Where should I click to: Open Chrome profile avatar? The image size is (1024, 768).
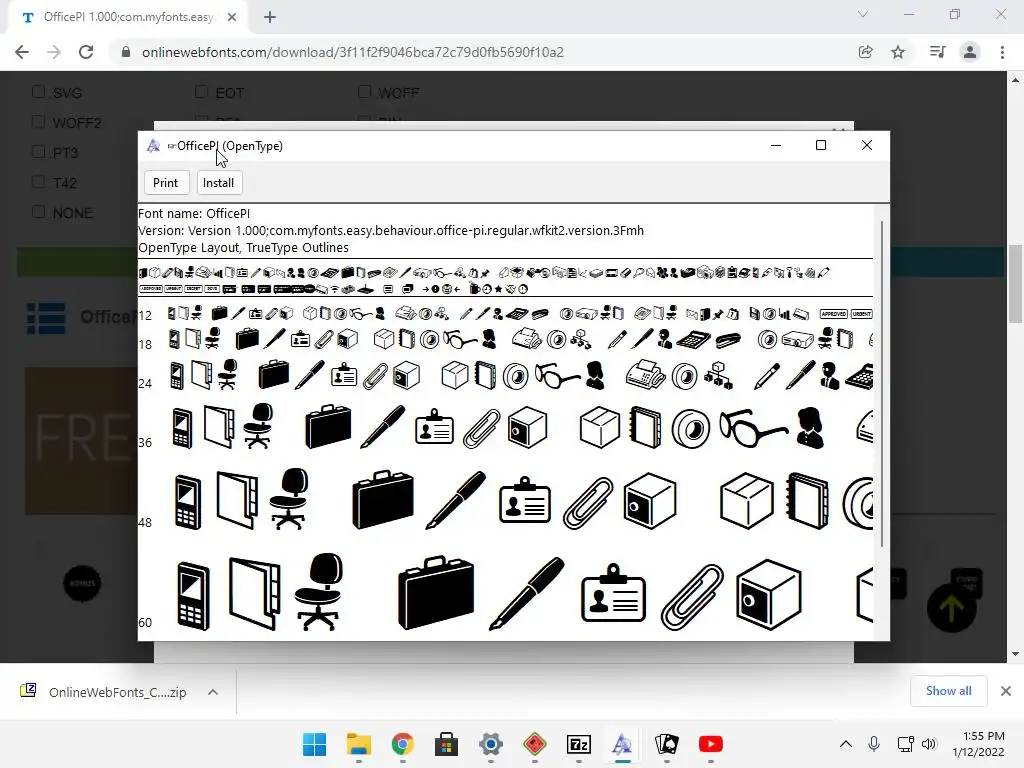tap(970, 52)
